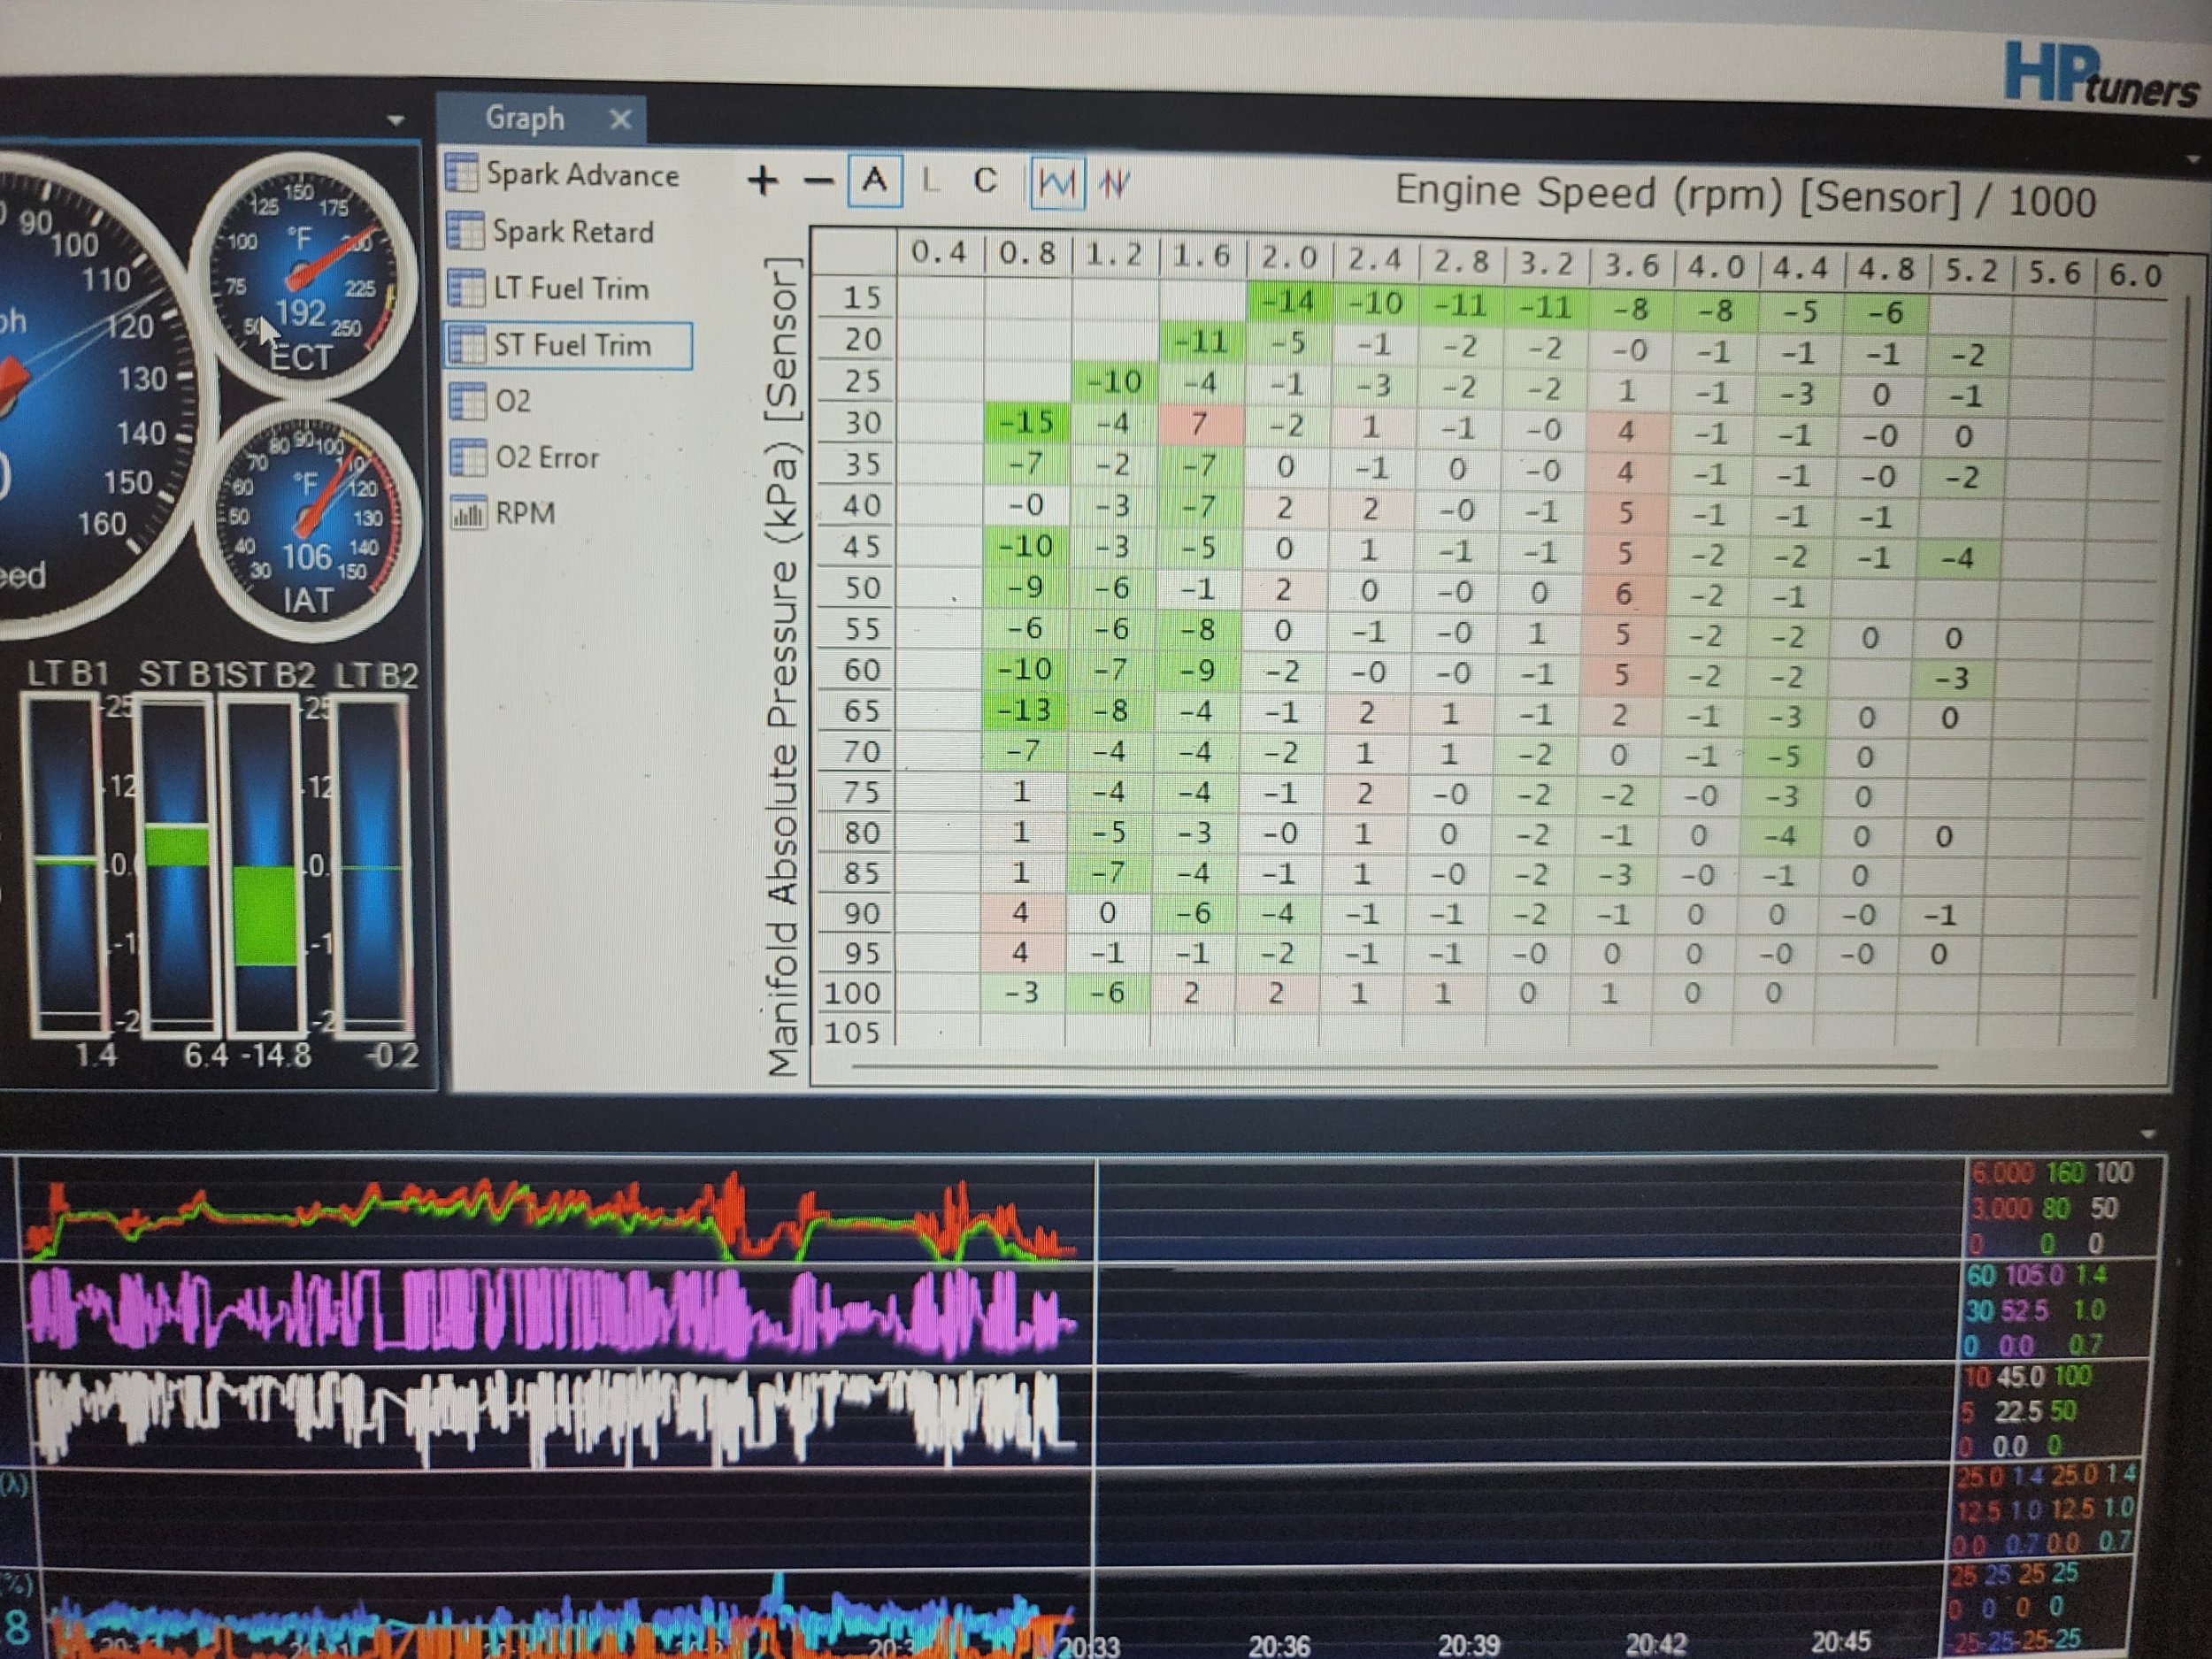Click the RPM histogram chart icon
The height and width of the screenshot is (1659, 2212).
click(468, 514)
